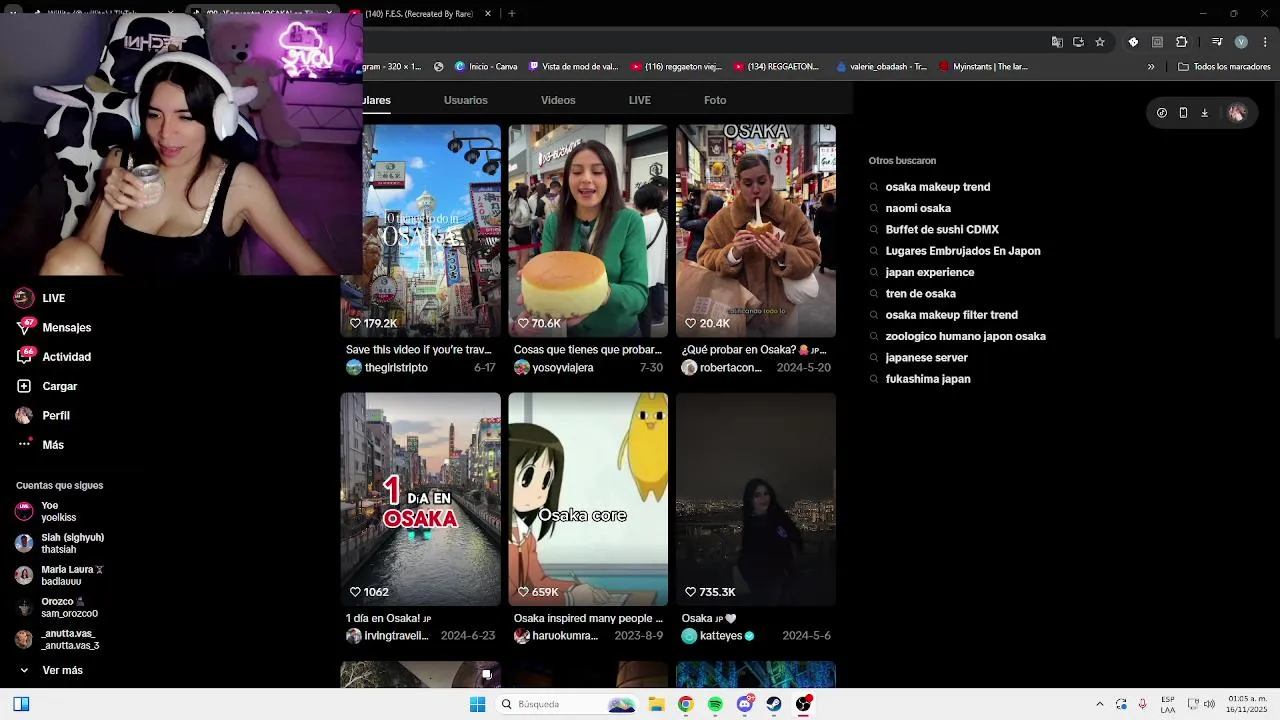1280x720 pixels.
Task: Open Todos los marcadores folder
Action: pos(1224,67)
